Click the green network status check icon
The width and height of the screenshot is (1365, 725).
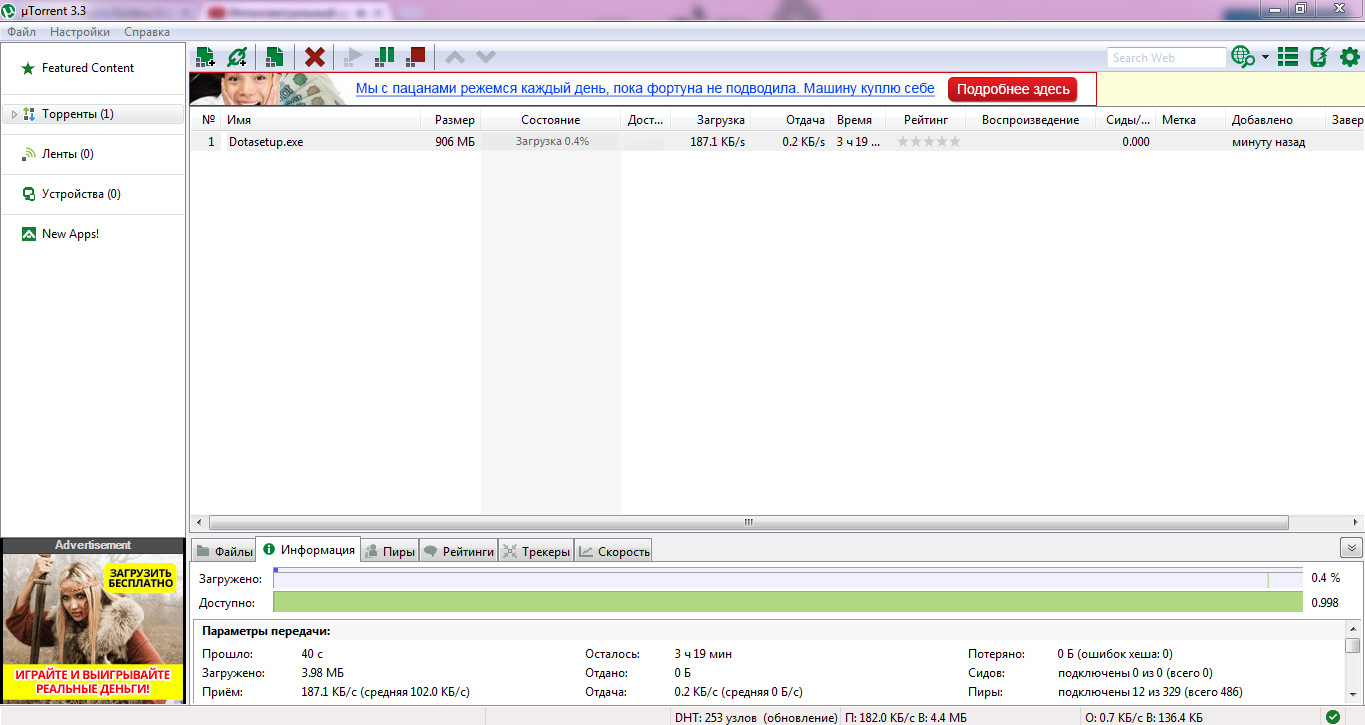[1333, 717]
